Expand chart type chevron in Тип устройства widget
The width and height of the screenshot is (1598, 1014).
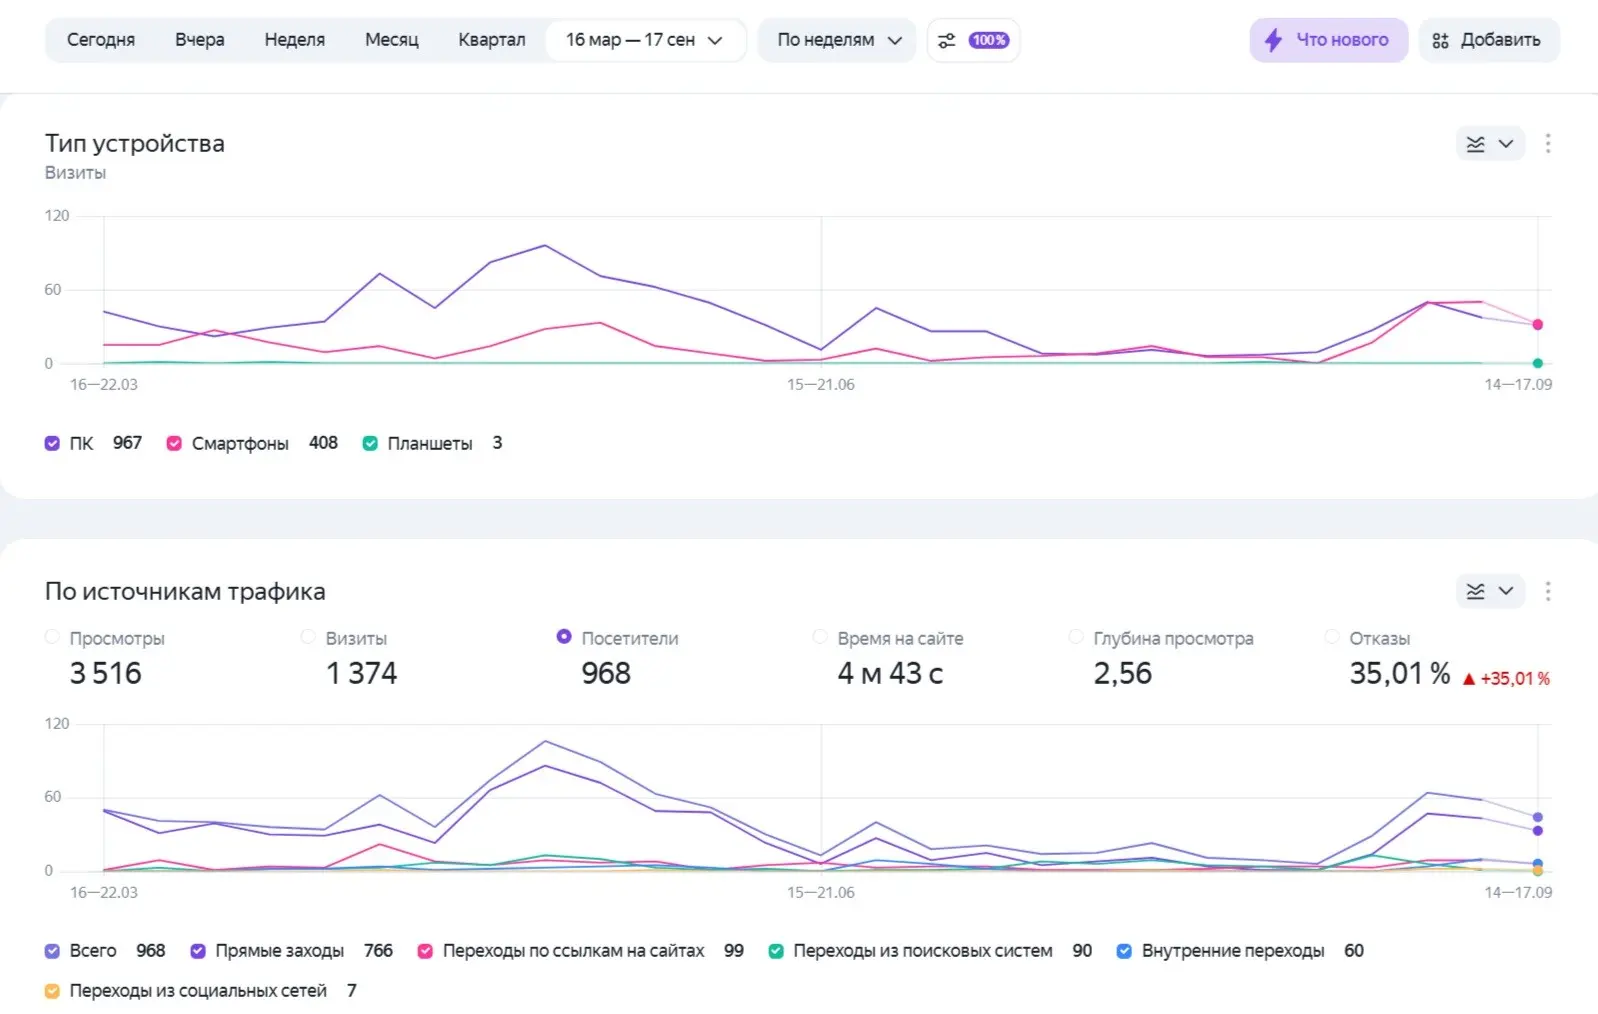1506,144
